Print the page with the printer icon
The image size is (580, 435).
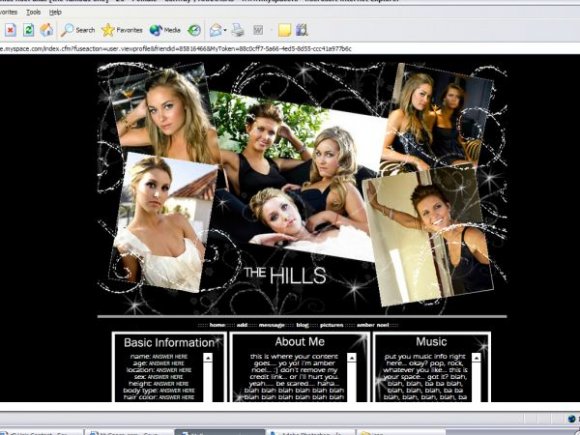tap(237, 30)
